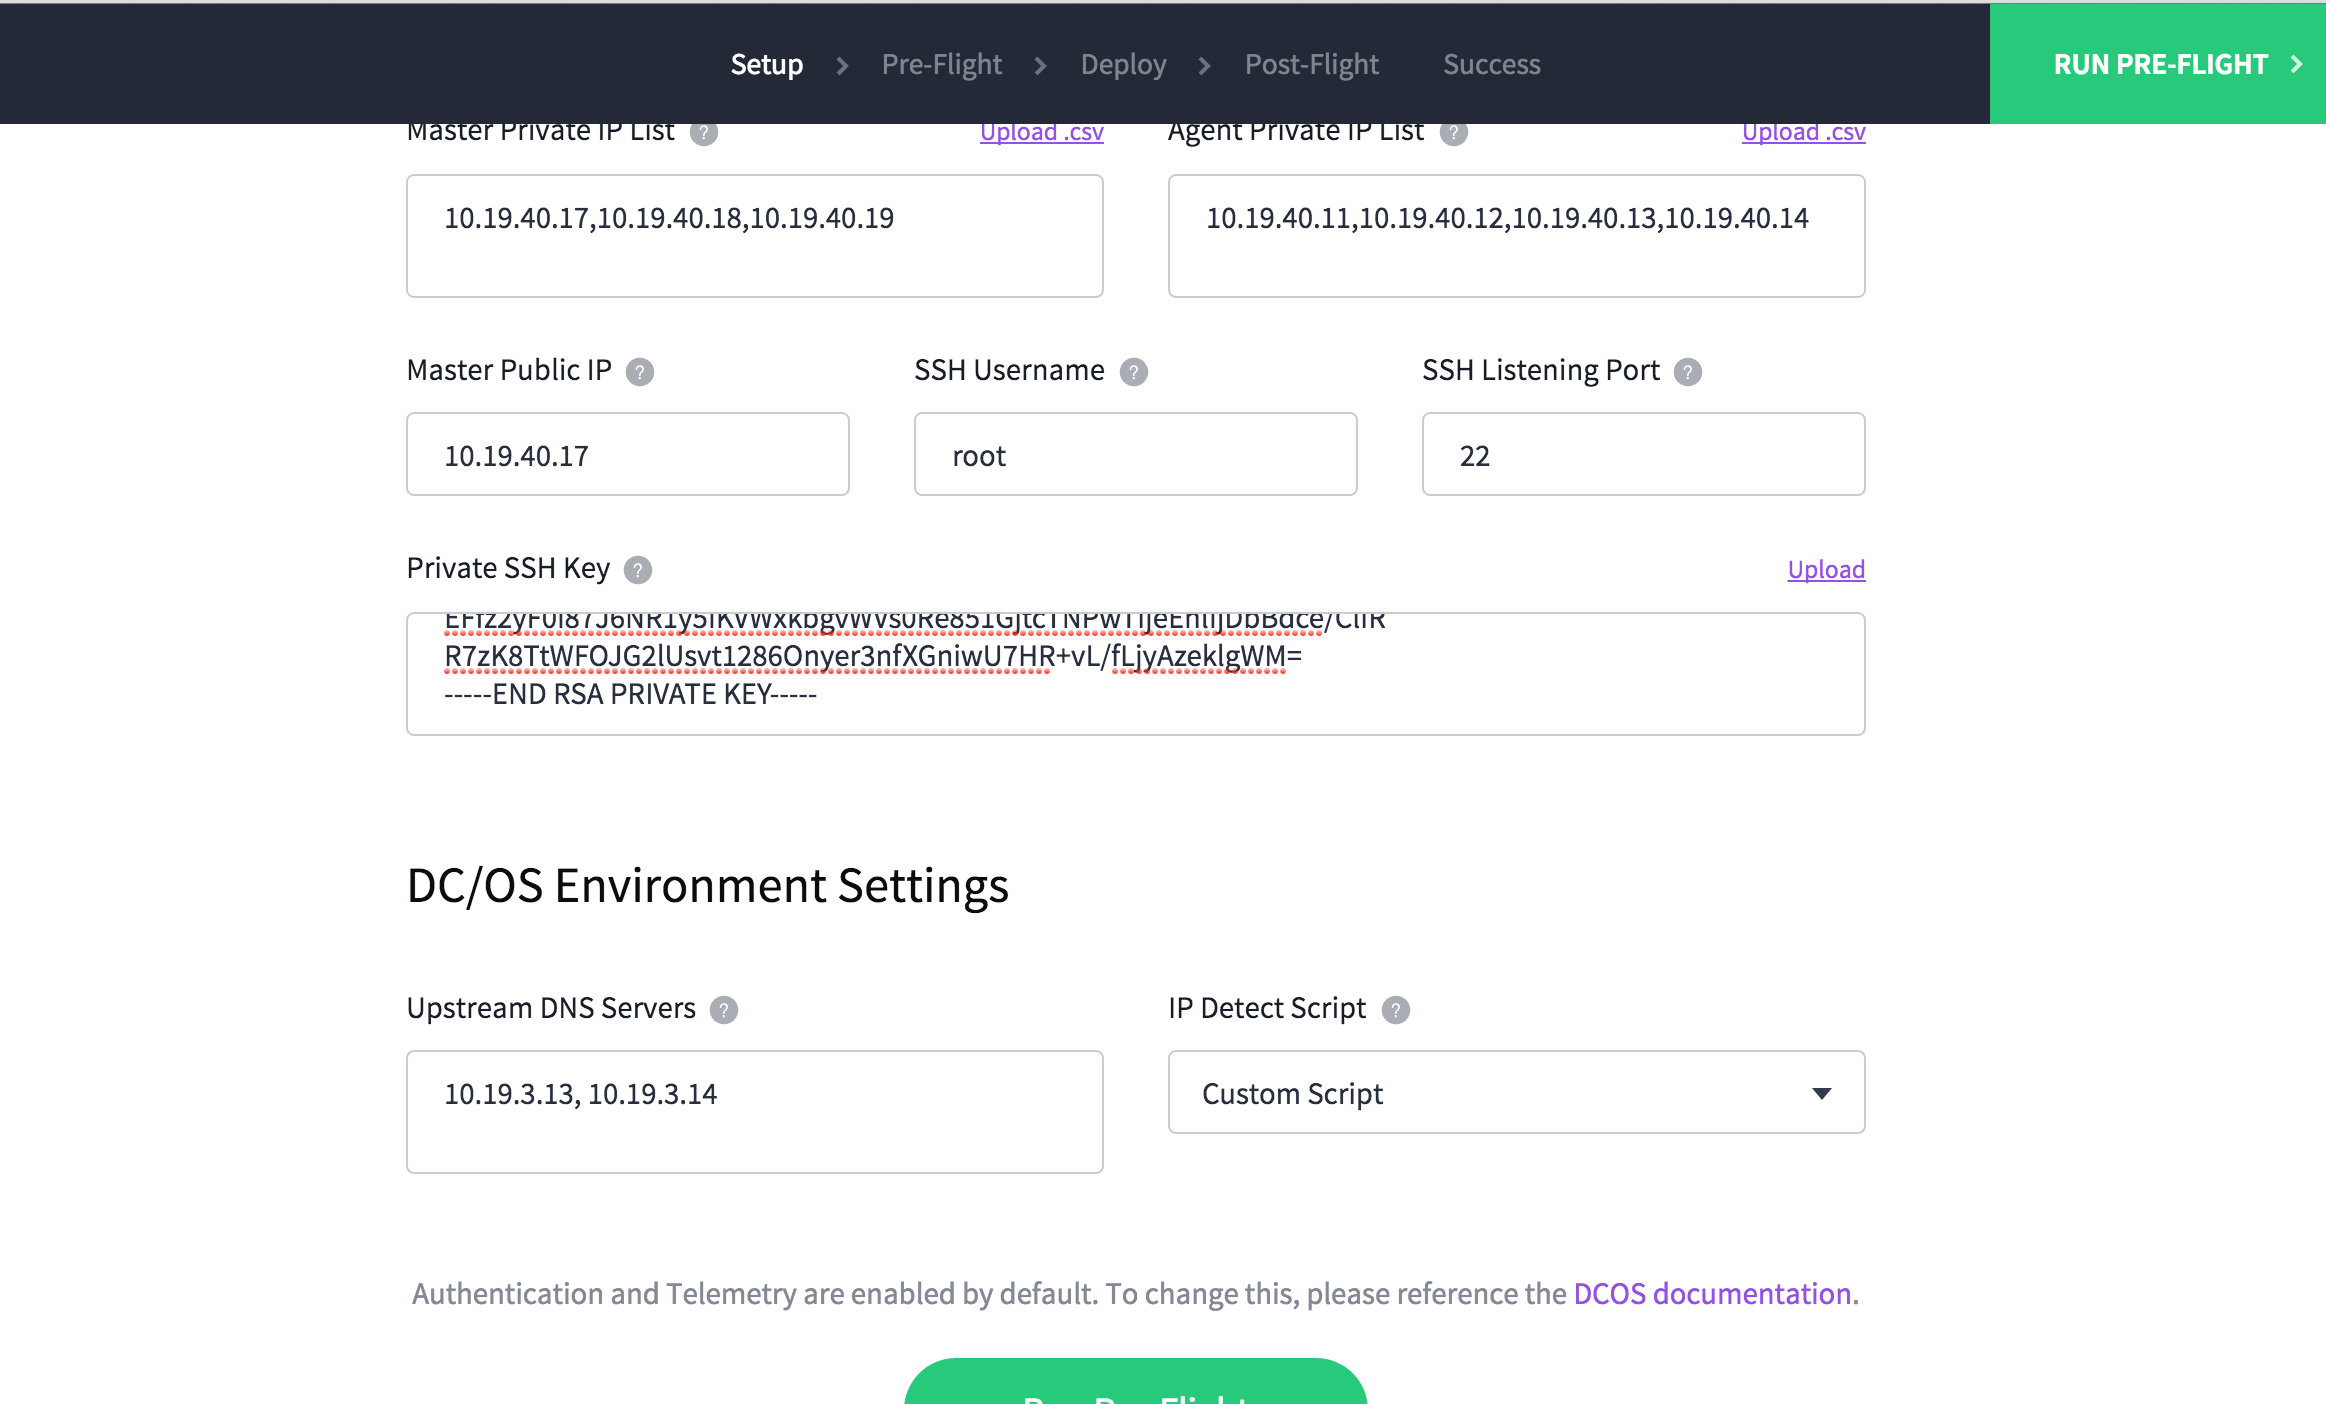Click help icon next to IP Detect Script
2326x1404 pixels.
pyautogui.click(x=1395, y=1010)
